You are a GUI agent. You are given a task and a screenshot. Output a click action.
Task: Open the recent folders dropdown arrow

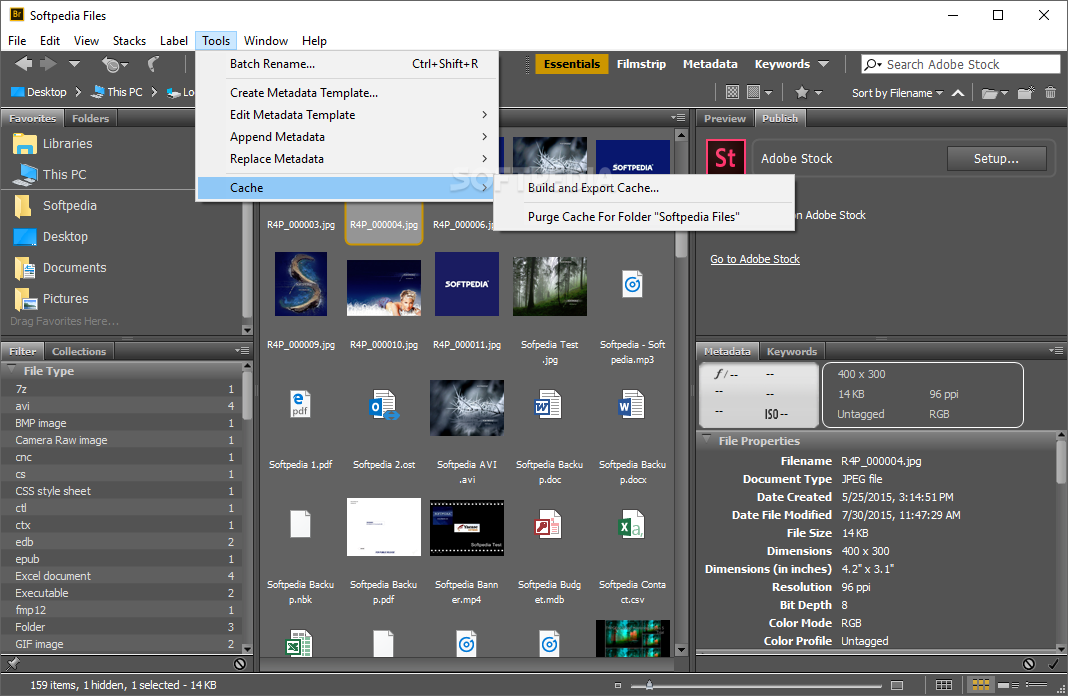tap(74, 64)
